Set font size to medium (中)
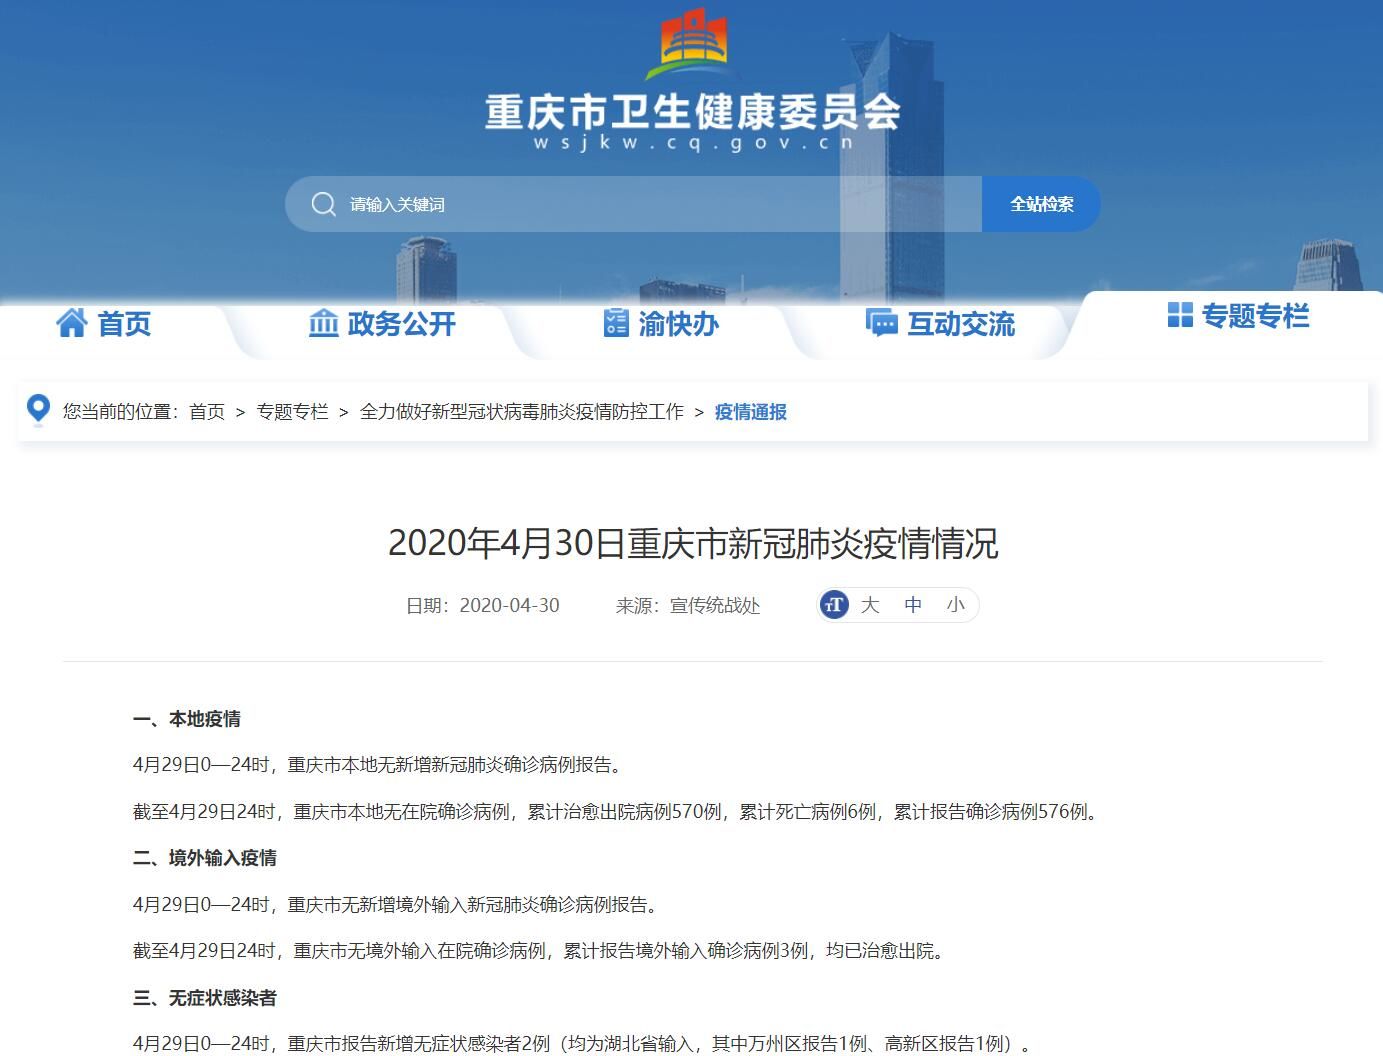 tap(913, 605)
